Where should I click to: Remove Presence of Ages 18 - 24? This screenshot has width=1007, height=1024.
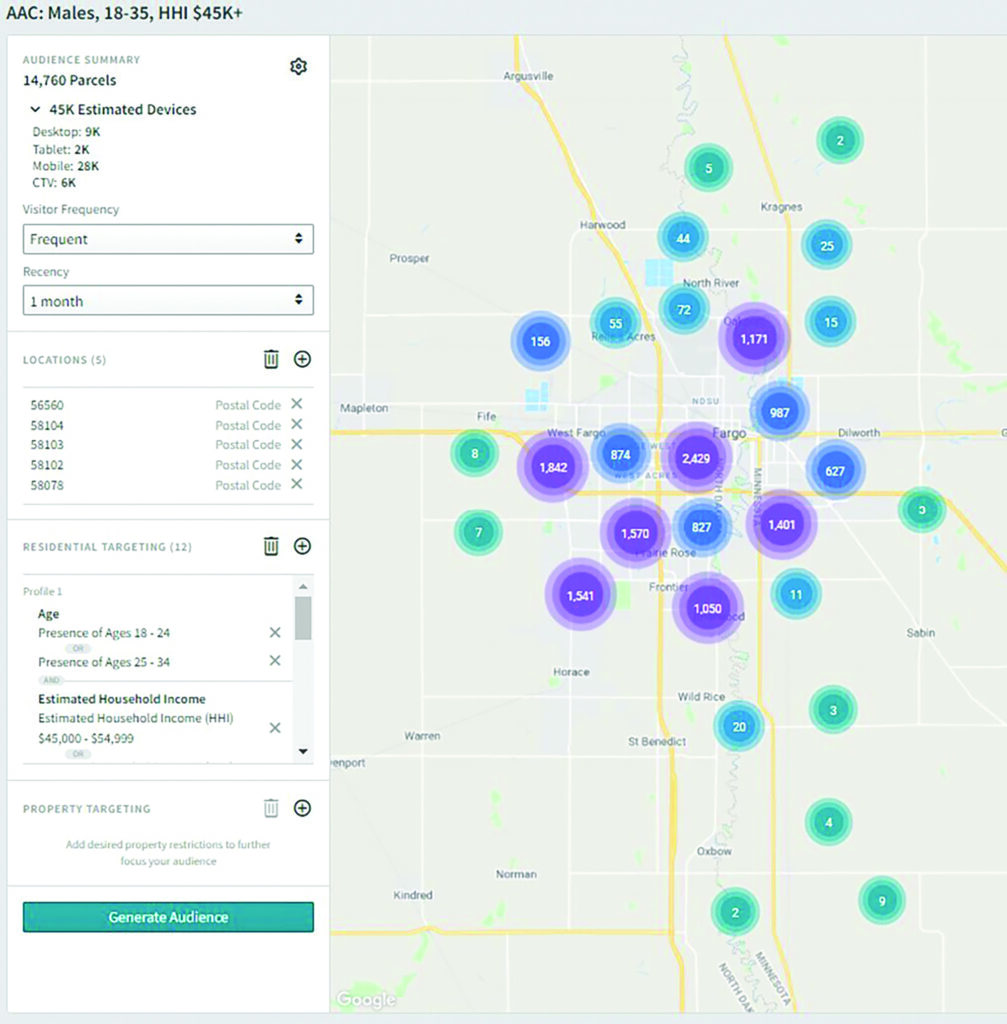pos(275,633)
